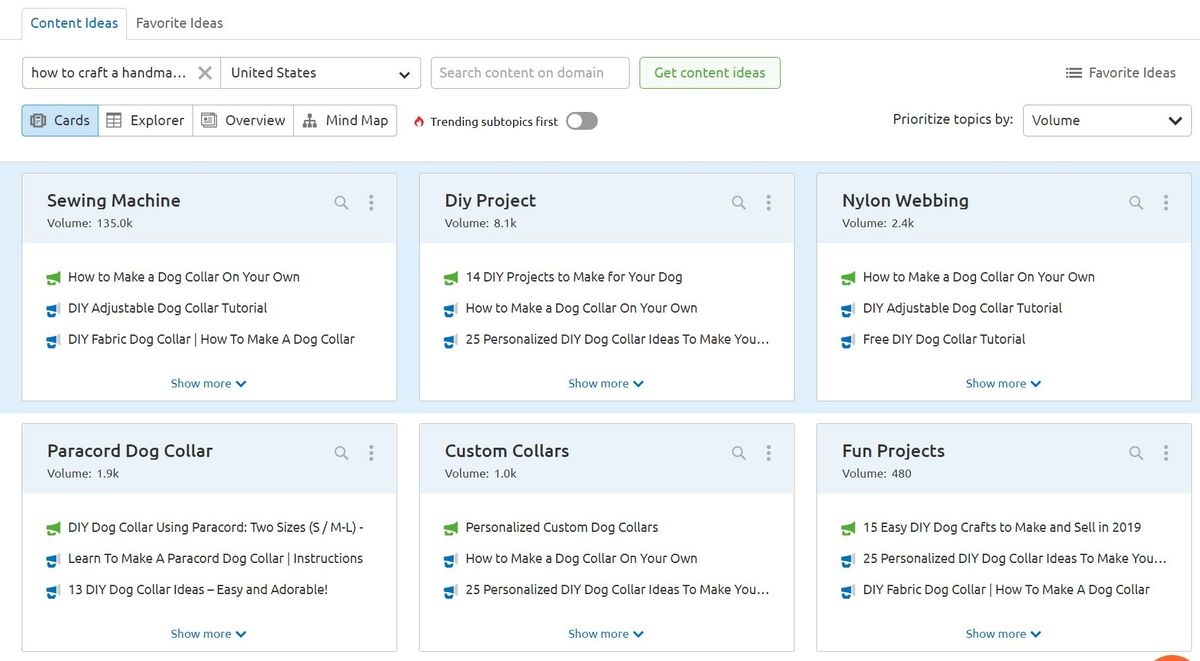Click the Diy Project card title
Viewport: 1200px width, 661px height.
tap(490, 200)
